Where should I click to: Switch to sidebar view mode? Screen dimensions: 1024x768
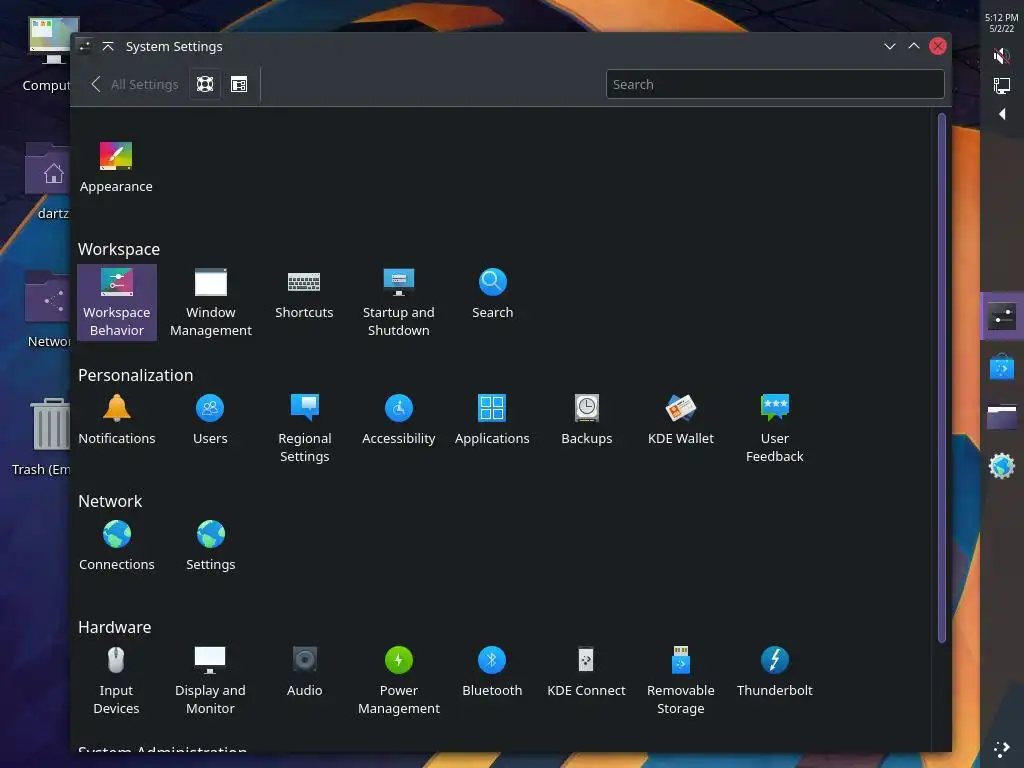[239, 84]
